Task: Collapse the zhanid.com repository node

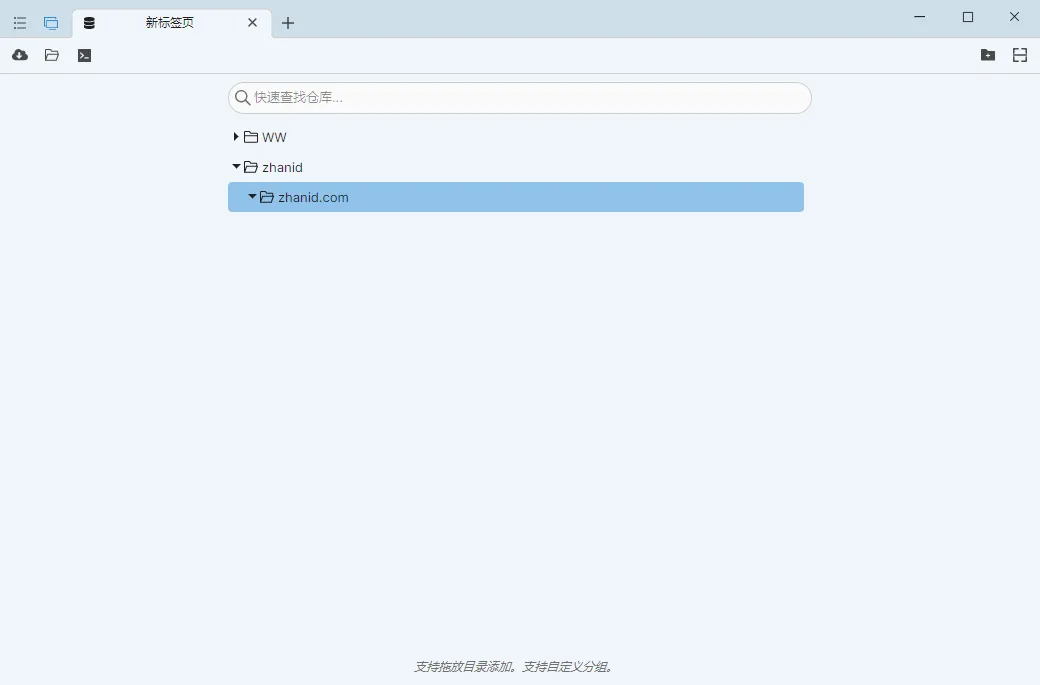Action: 252,197
